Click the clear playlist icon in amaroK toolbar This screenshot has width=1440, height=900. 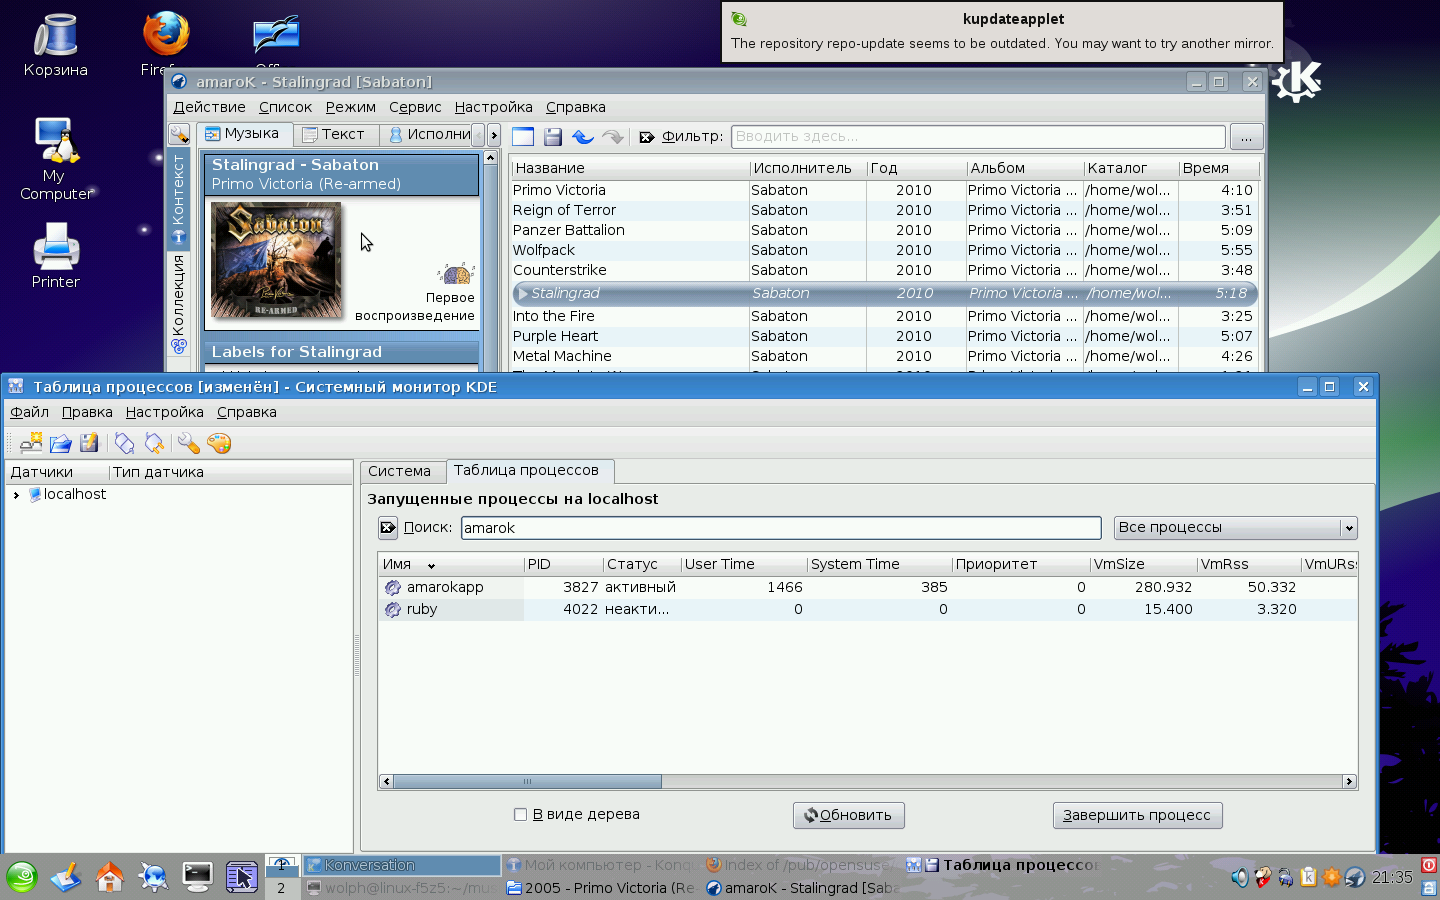[x=523, y=137]
